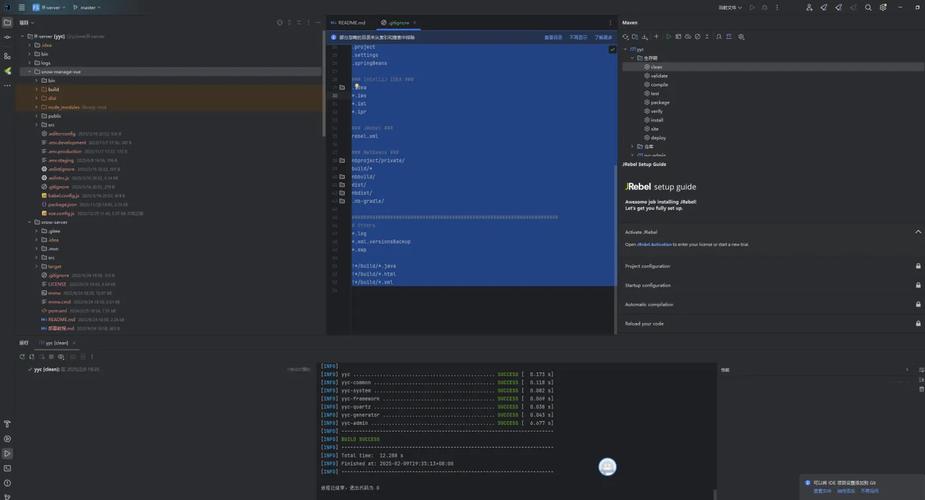Screen dimensions: 925x500
Task: Toggle Maven skip tests mode
Action: click(697, 37)
